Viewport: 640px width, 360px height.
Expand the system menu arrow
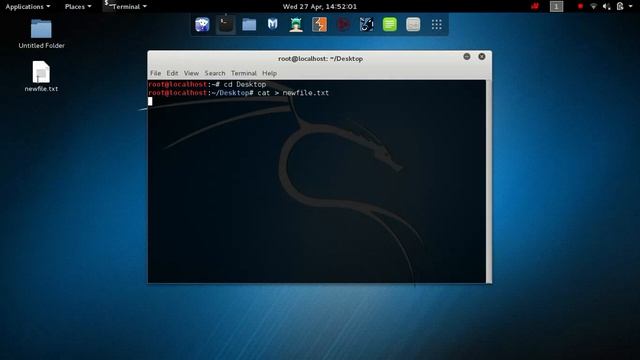[x=631, y=6]
